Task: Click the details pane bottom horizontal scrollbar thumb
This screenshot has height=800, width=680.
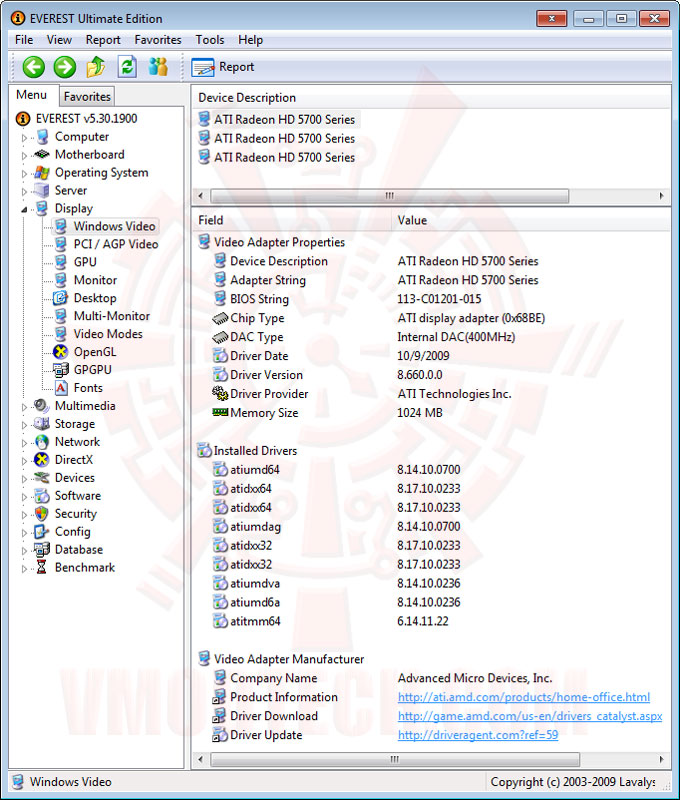Action: point(395,760)
